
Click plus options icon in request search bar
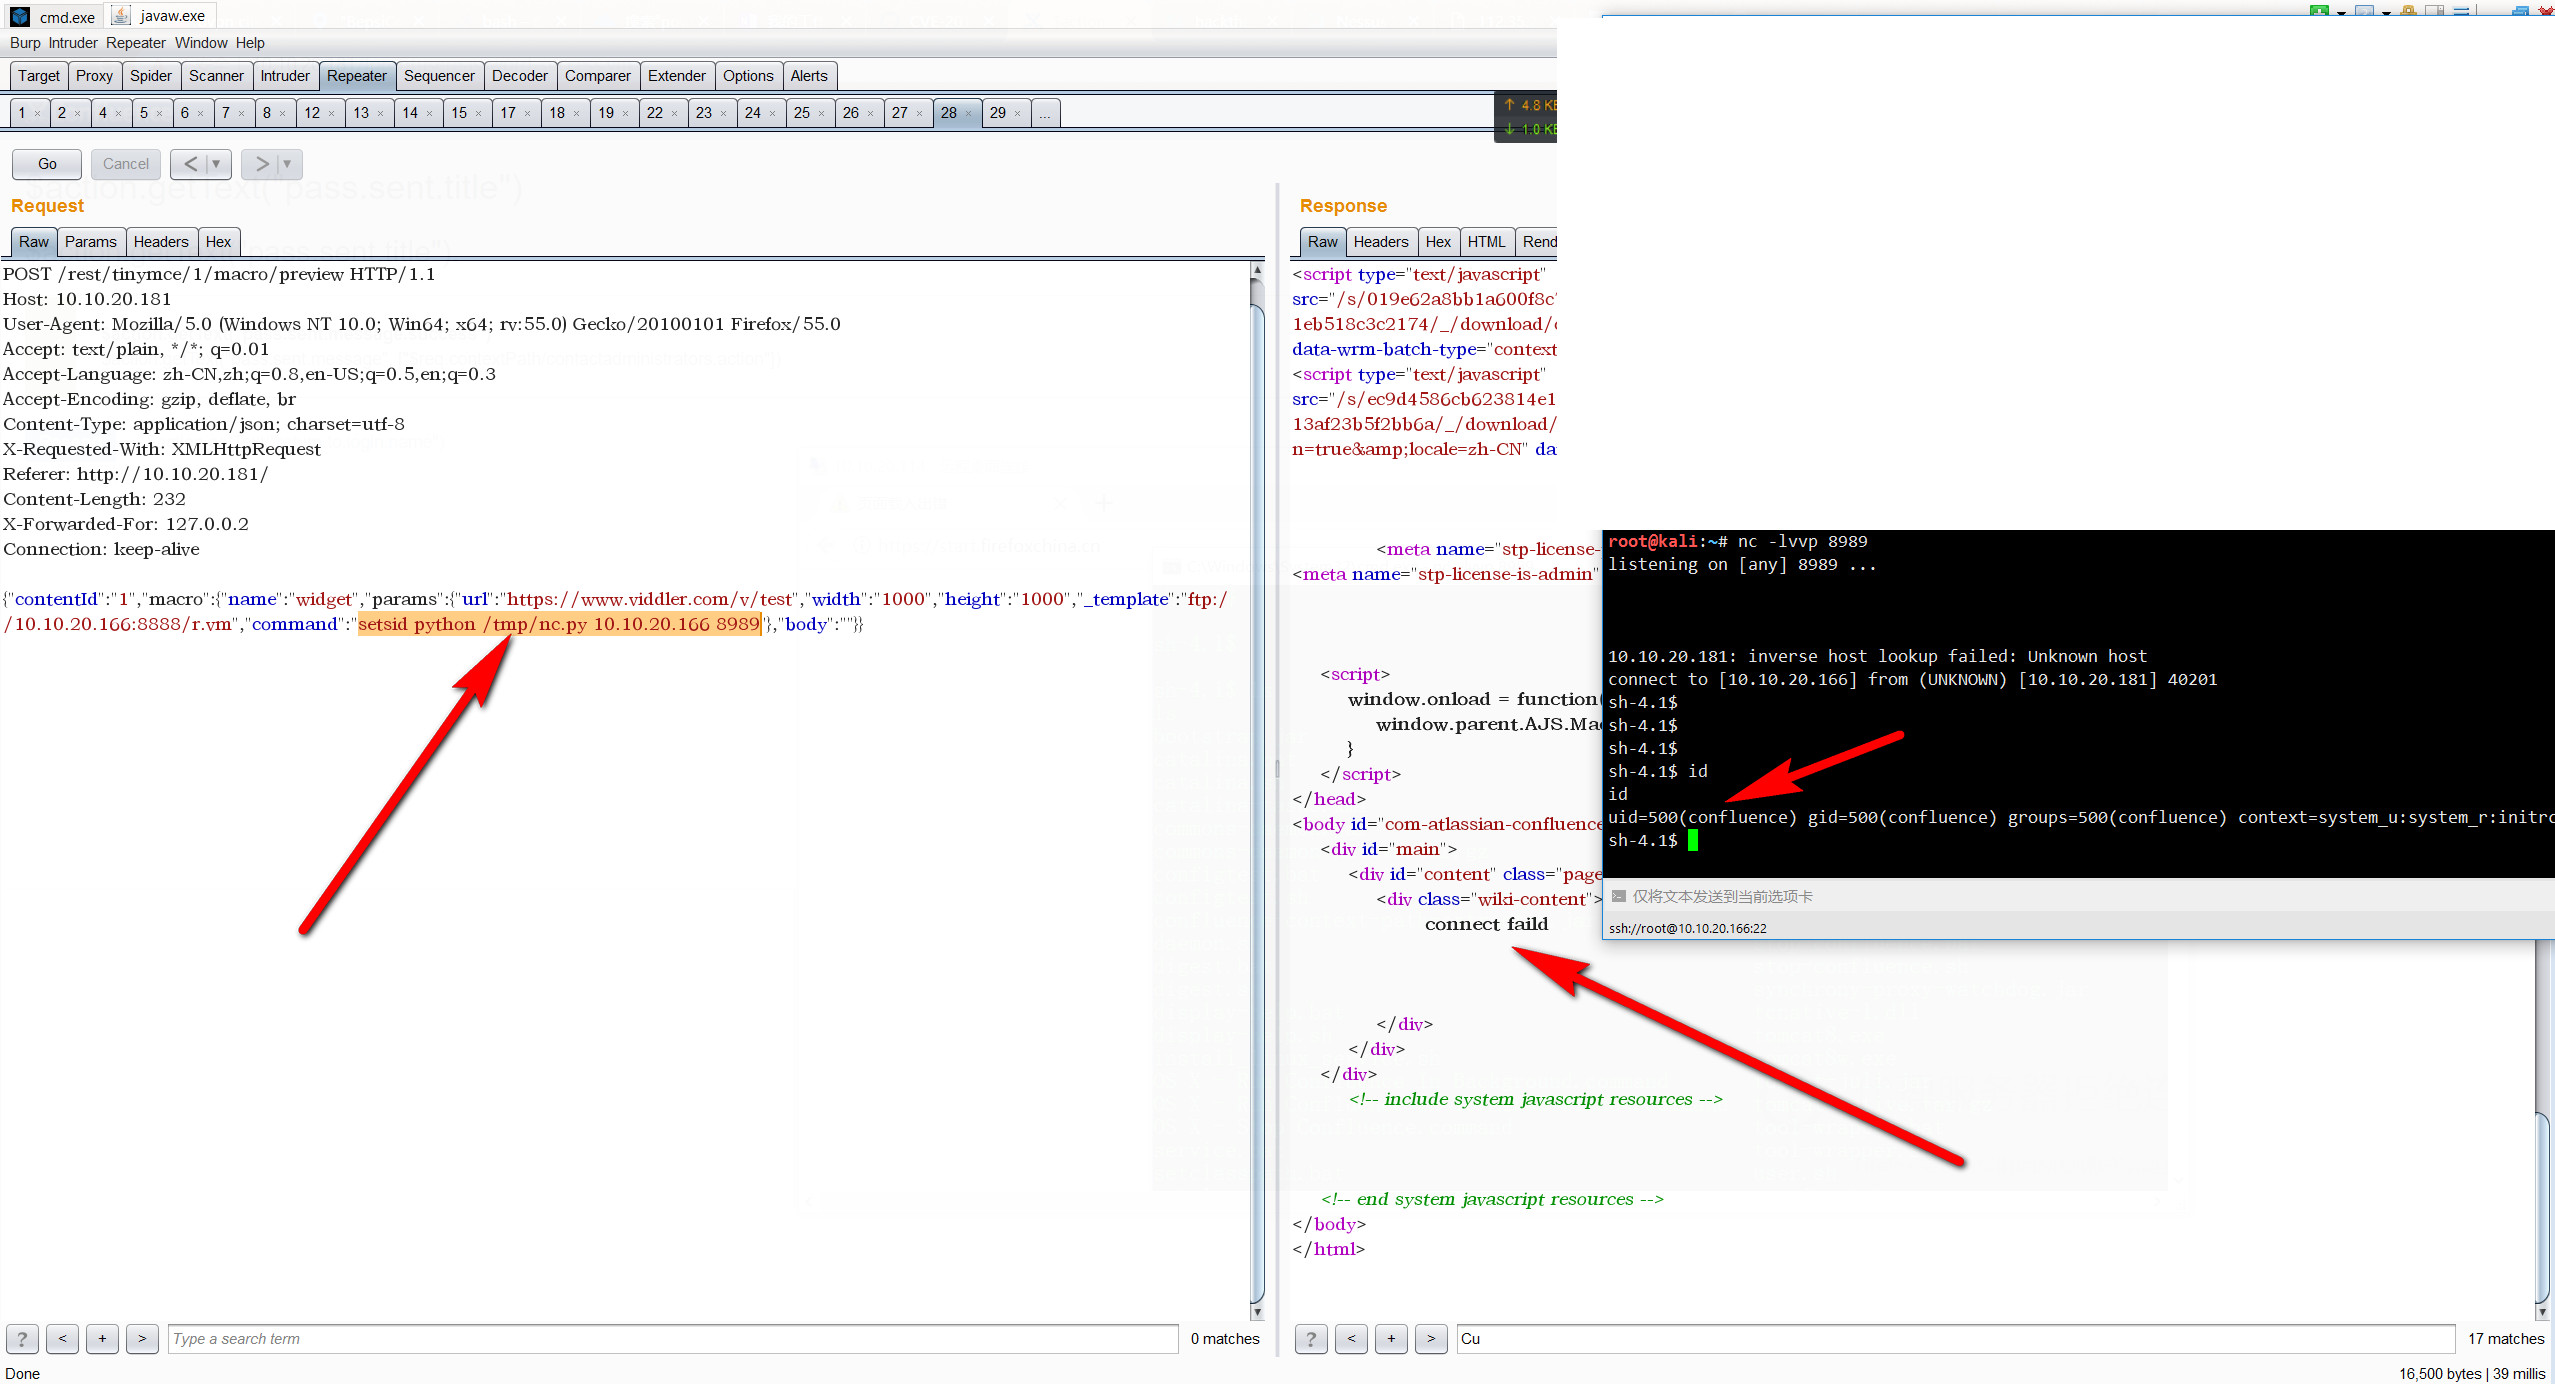pyautogui.click(x=102, y=1338)
